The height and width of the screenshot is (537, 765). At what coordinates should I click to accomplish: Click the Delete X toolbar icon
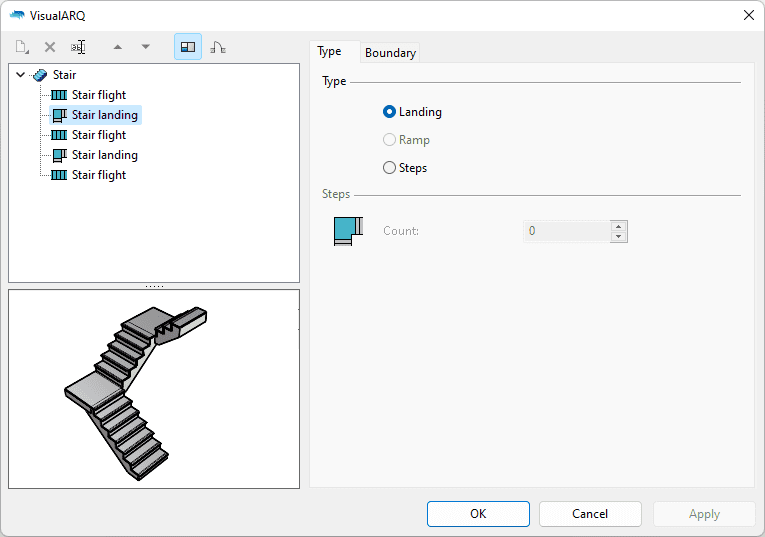click(x=50, y=47)
